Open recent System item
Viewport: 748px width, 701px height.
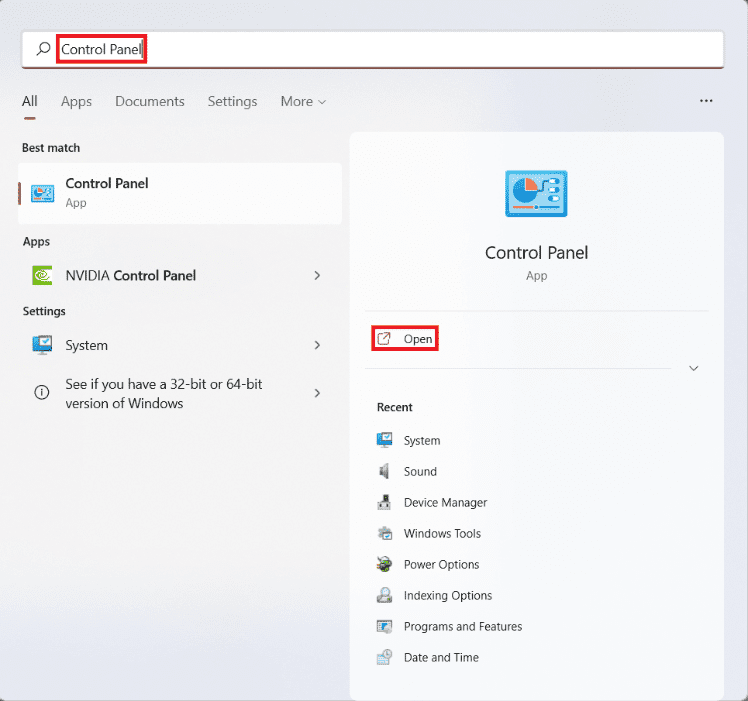click(422, 440)
